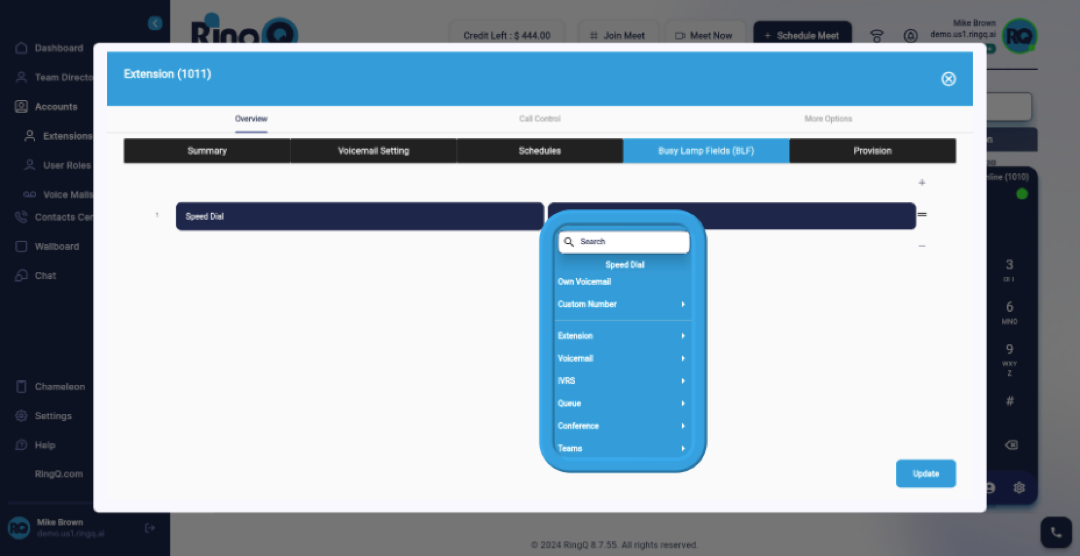
Task: Click the Update button
Action: [x=925, y=474]
